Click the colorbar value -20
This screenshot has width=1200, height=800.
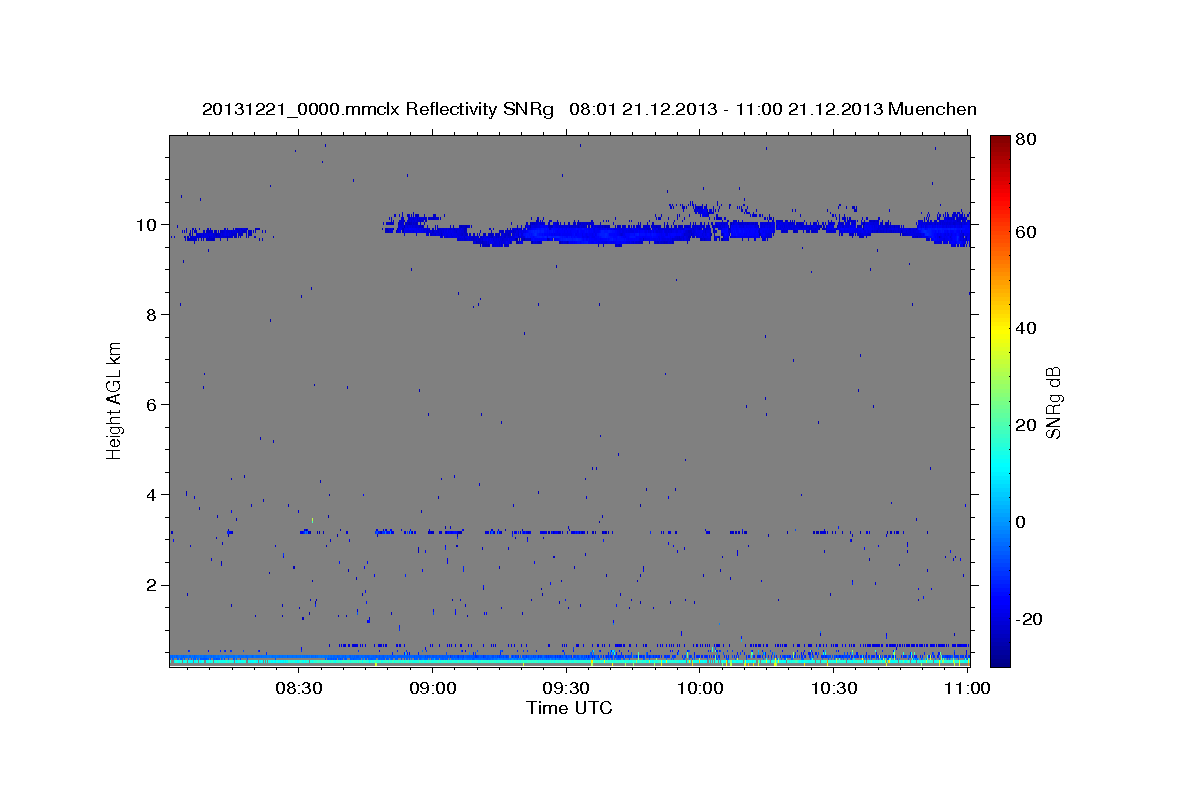1029,619
